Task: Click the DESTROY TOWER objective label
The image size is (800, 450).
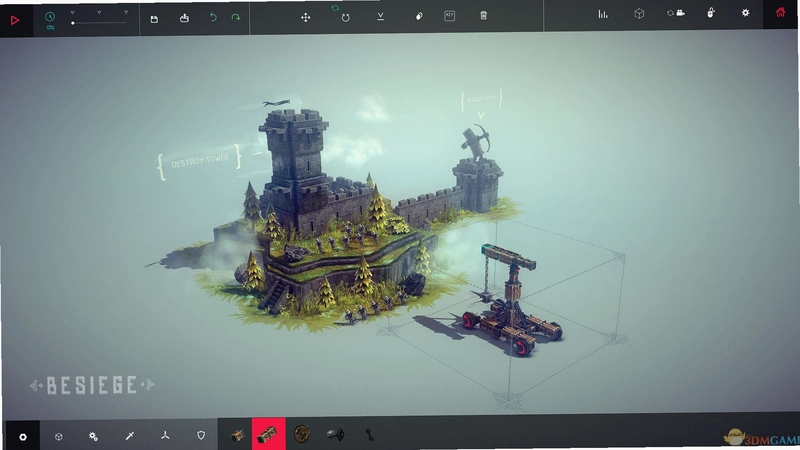Action: (200, 161)
